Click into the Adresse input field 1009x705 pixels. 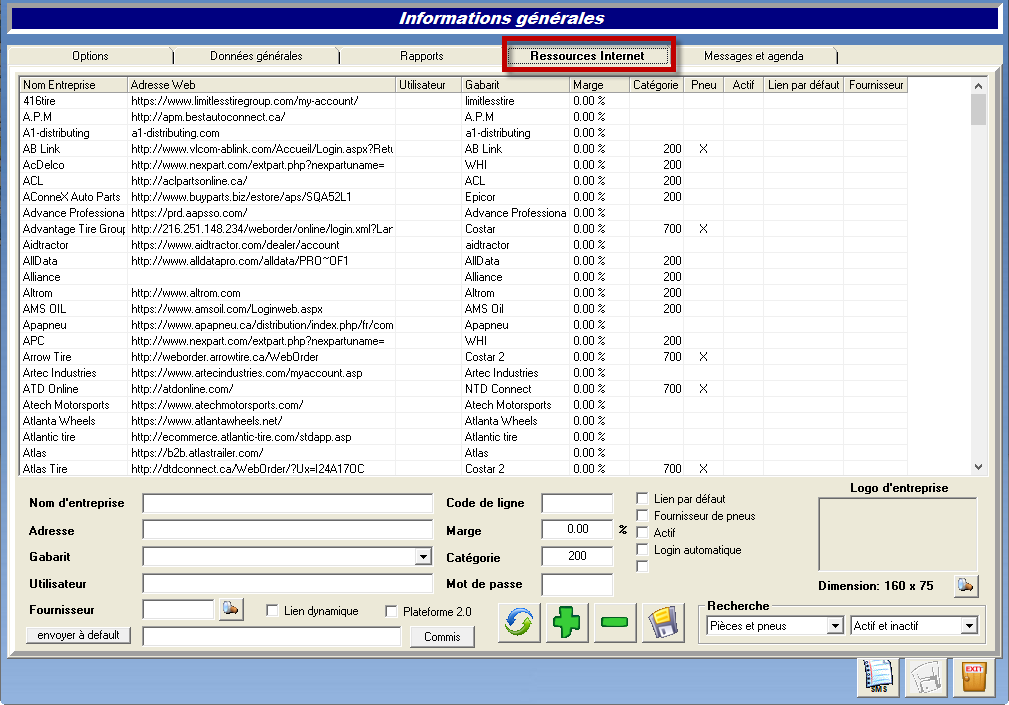pyautogui.click(x=288, y=530)
